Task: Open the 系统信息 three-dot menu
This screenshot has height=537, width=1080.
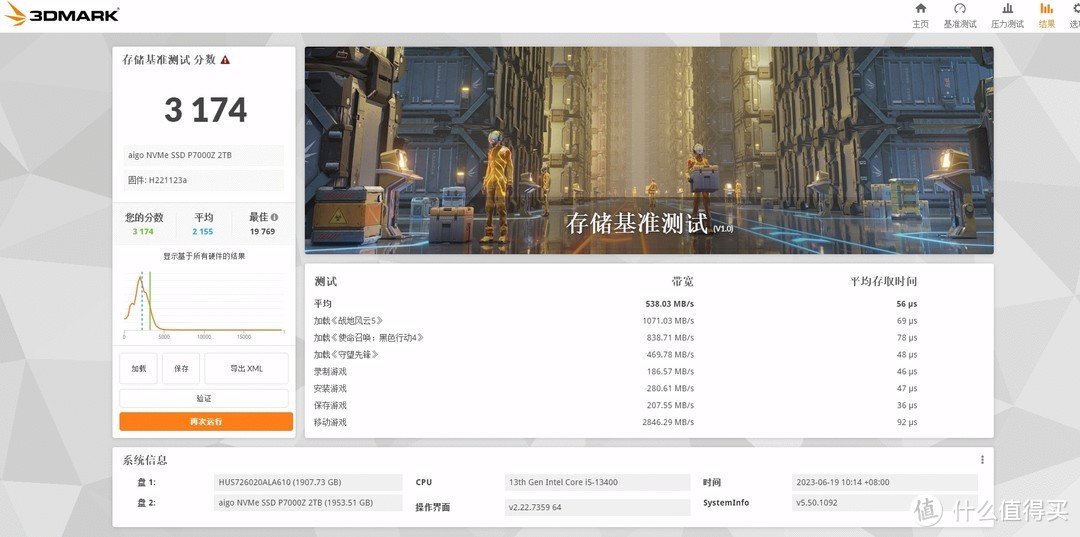Action: 982,460
